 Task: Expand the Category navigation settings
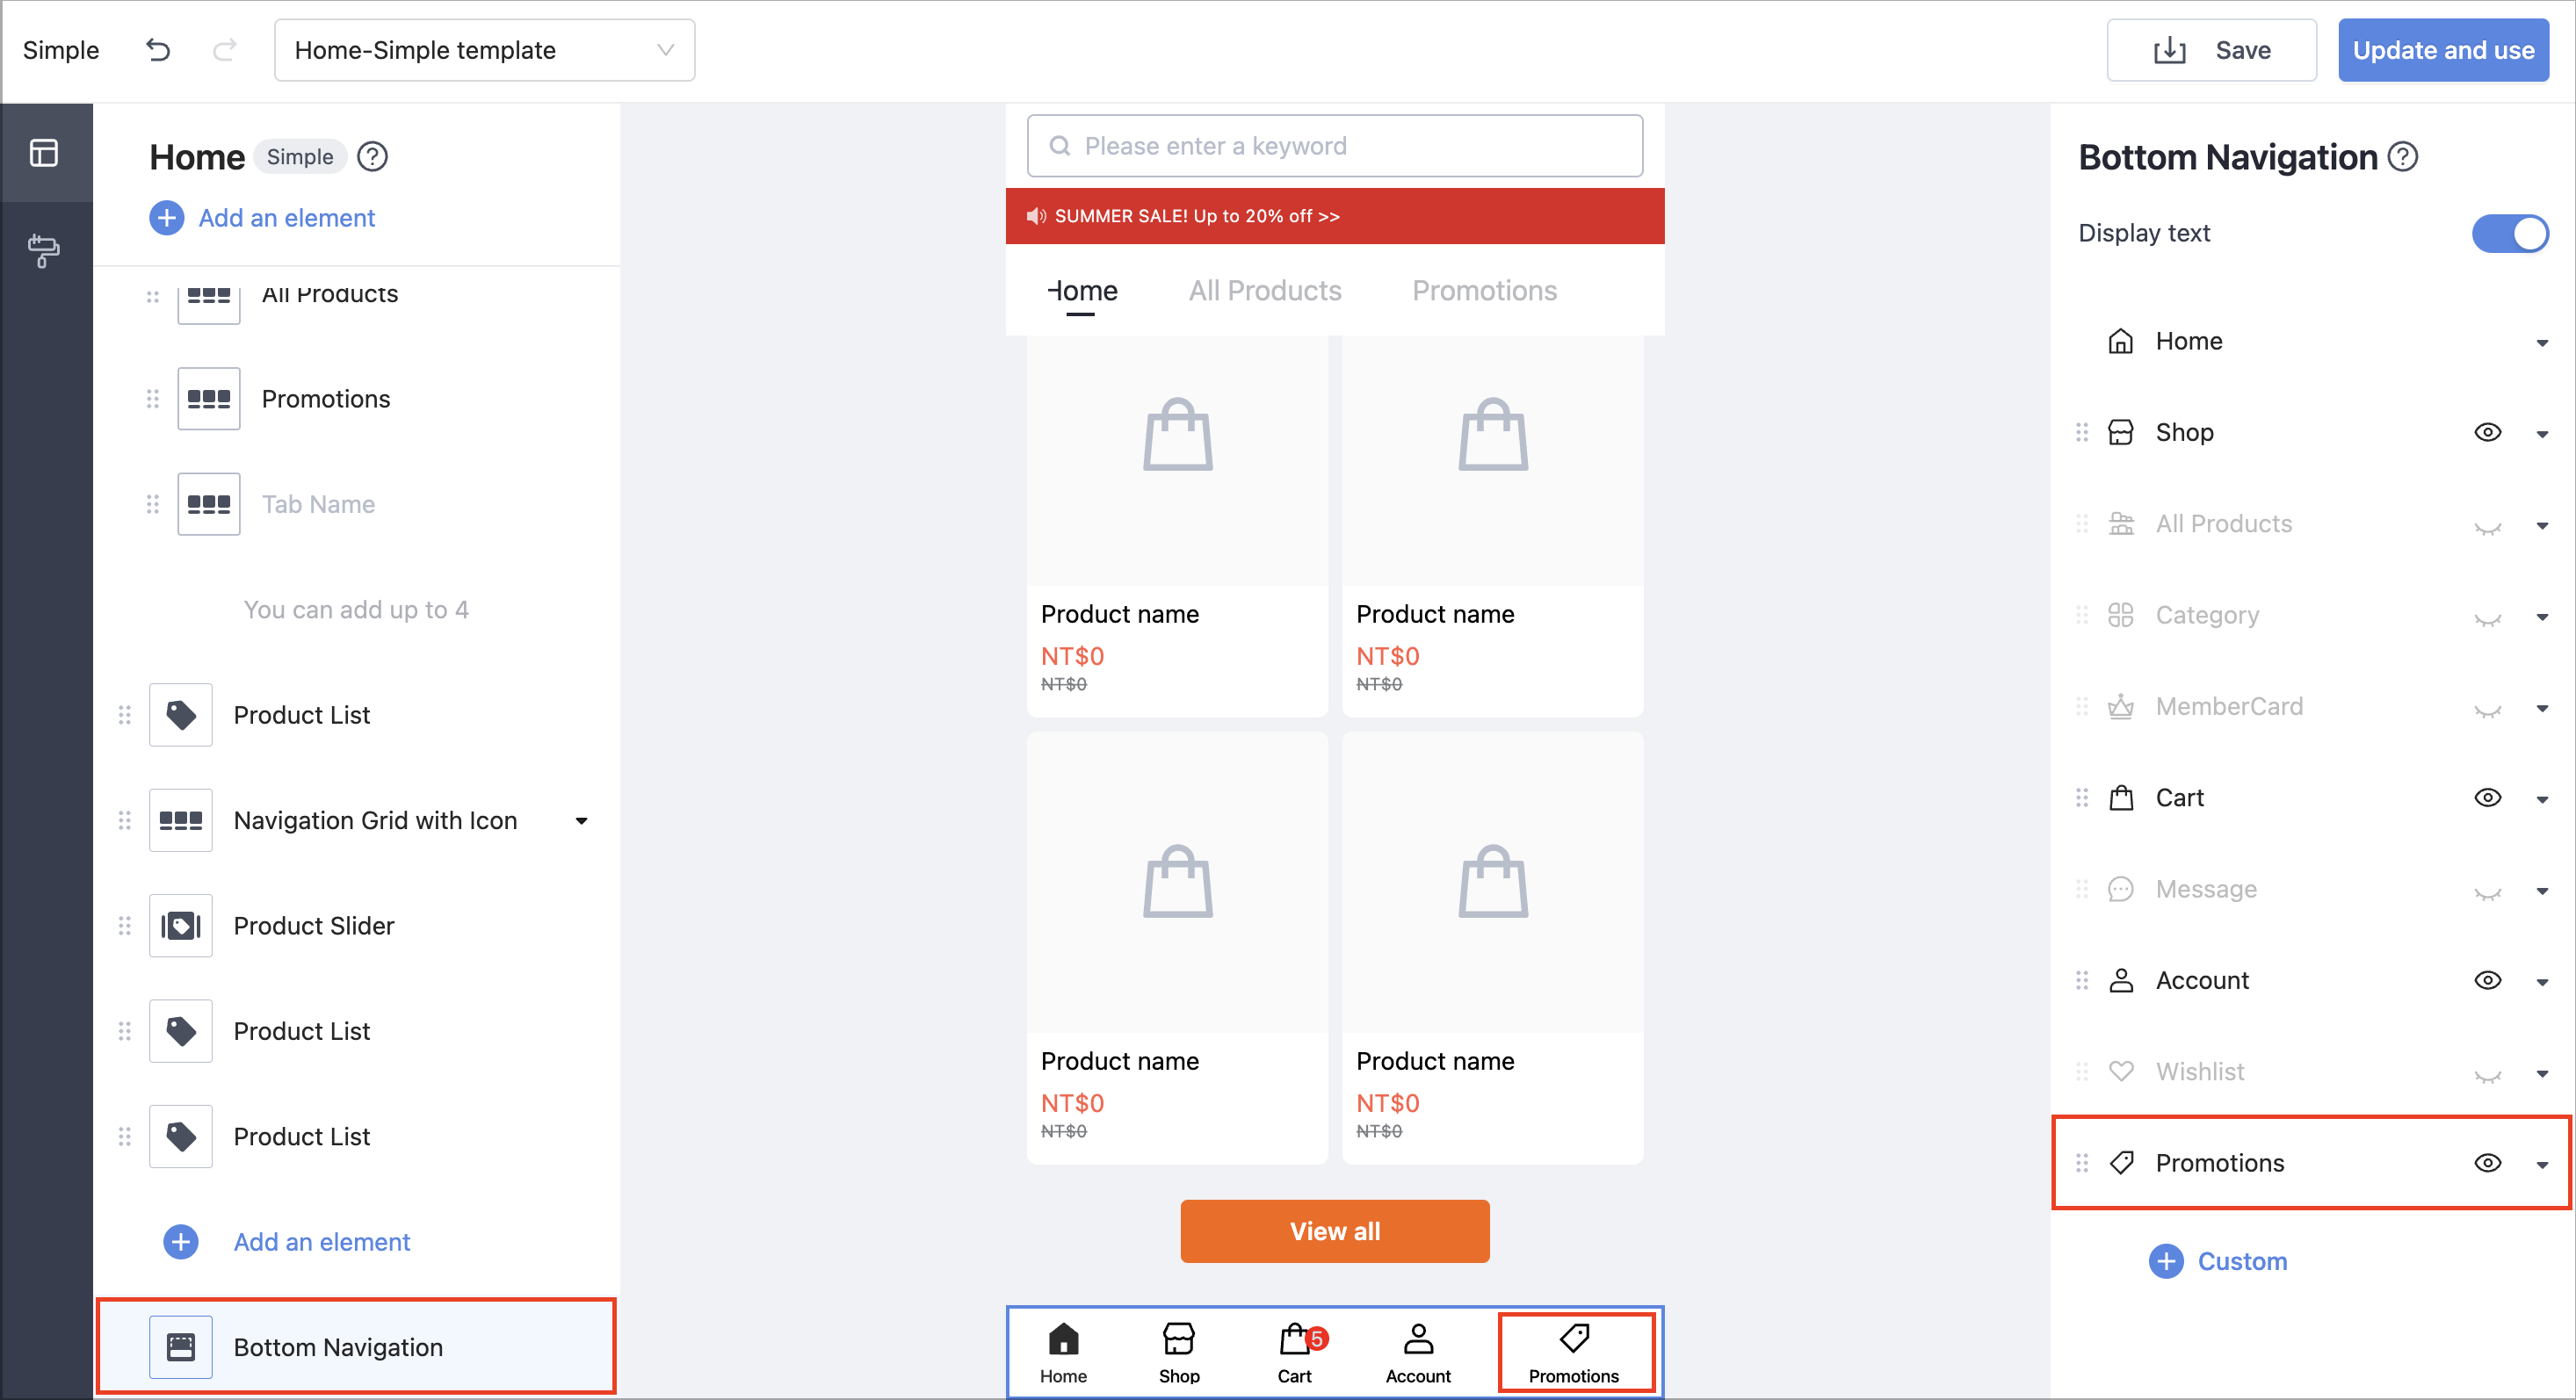coord(2542,617)
